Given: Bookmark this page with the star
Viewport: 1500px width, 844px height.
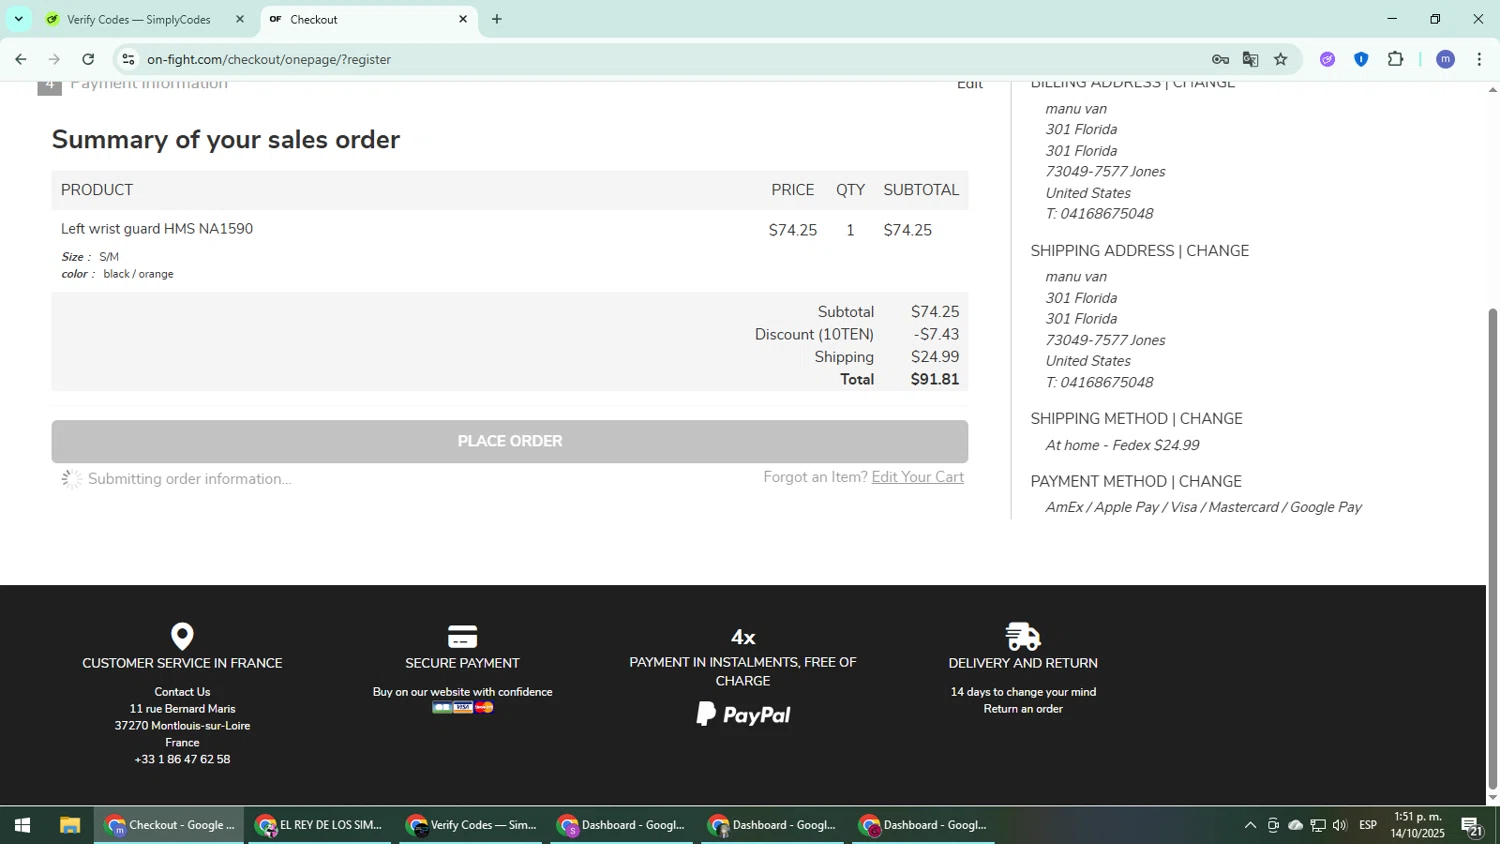Looking at the screenshot, I should point(1281,59).
